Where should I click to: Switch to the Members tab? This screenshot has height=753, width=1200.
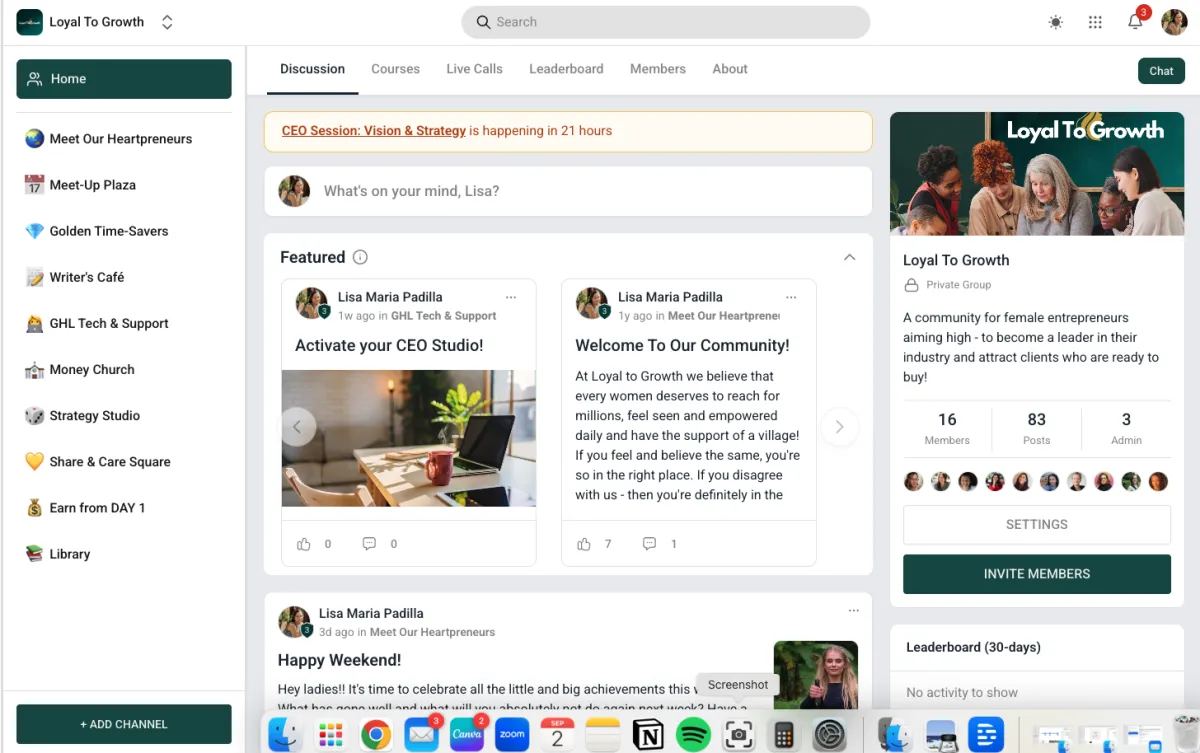658,69
